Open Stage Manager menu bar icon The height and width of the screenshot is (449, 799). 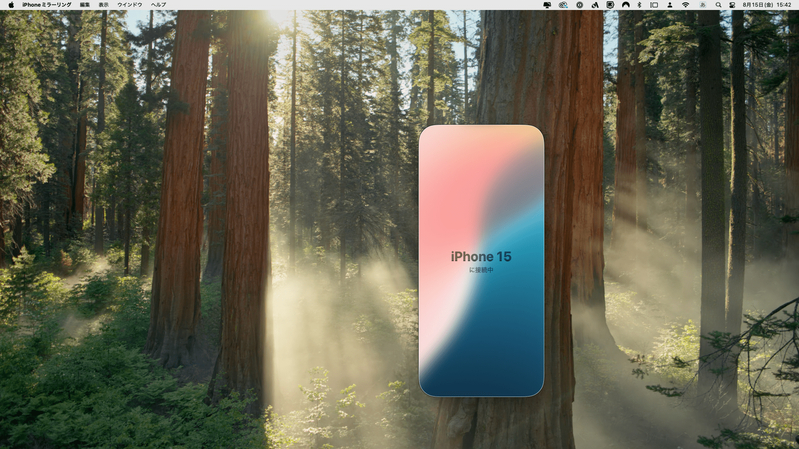click(654, 5)
